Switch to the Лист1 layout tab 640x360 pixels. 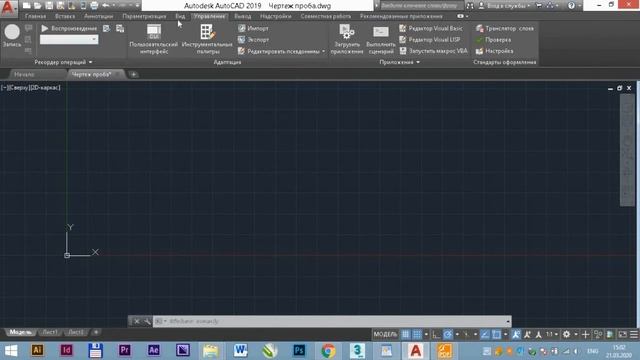[x=50, y=332]
